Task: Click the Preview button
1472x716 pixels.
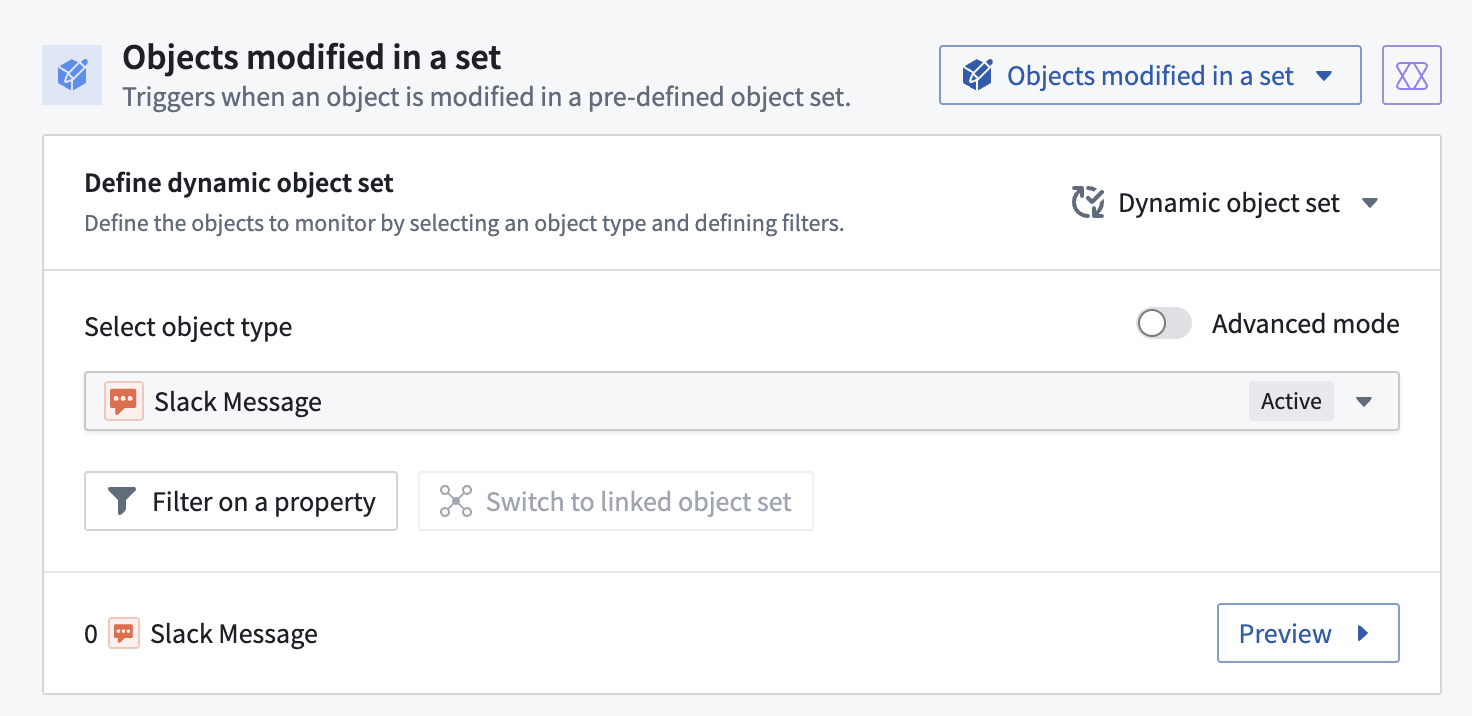Action: [x=1307, y=633]
